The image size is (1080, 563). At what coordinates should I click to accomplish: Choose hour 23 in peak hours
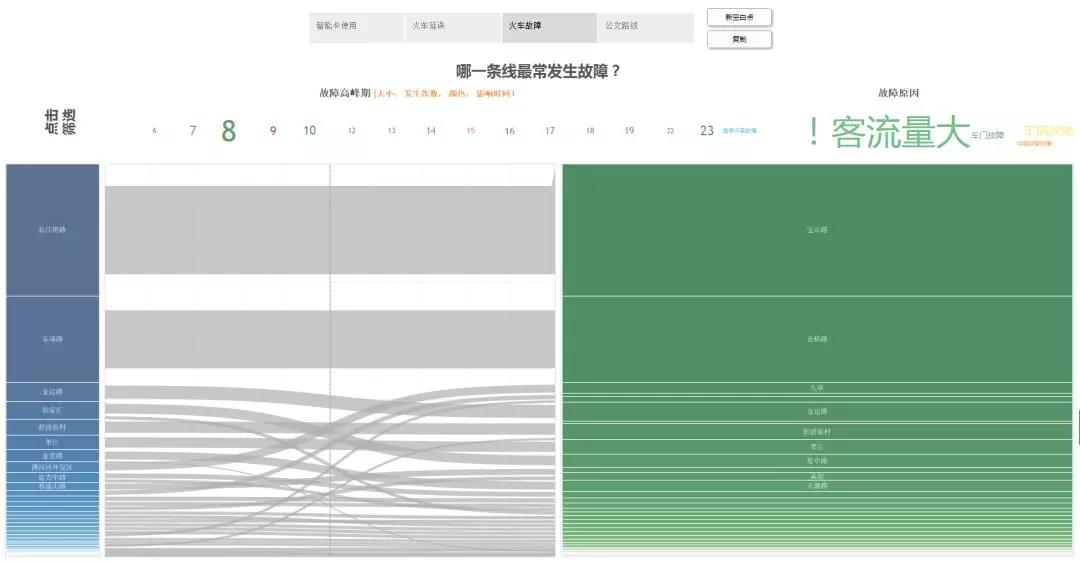click(707, 131)
